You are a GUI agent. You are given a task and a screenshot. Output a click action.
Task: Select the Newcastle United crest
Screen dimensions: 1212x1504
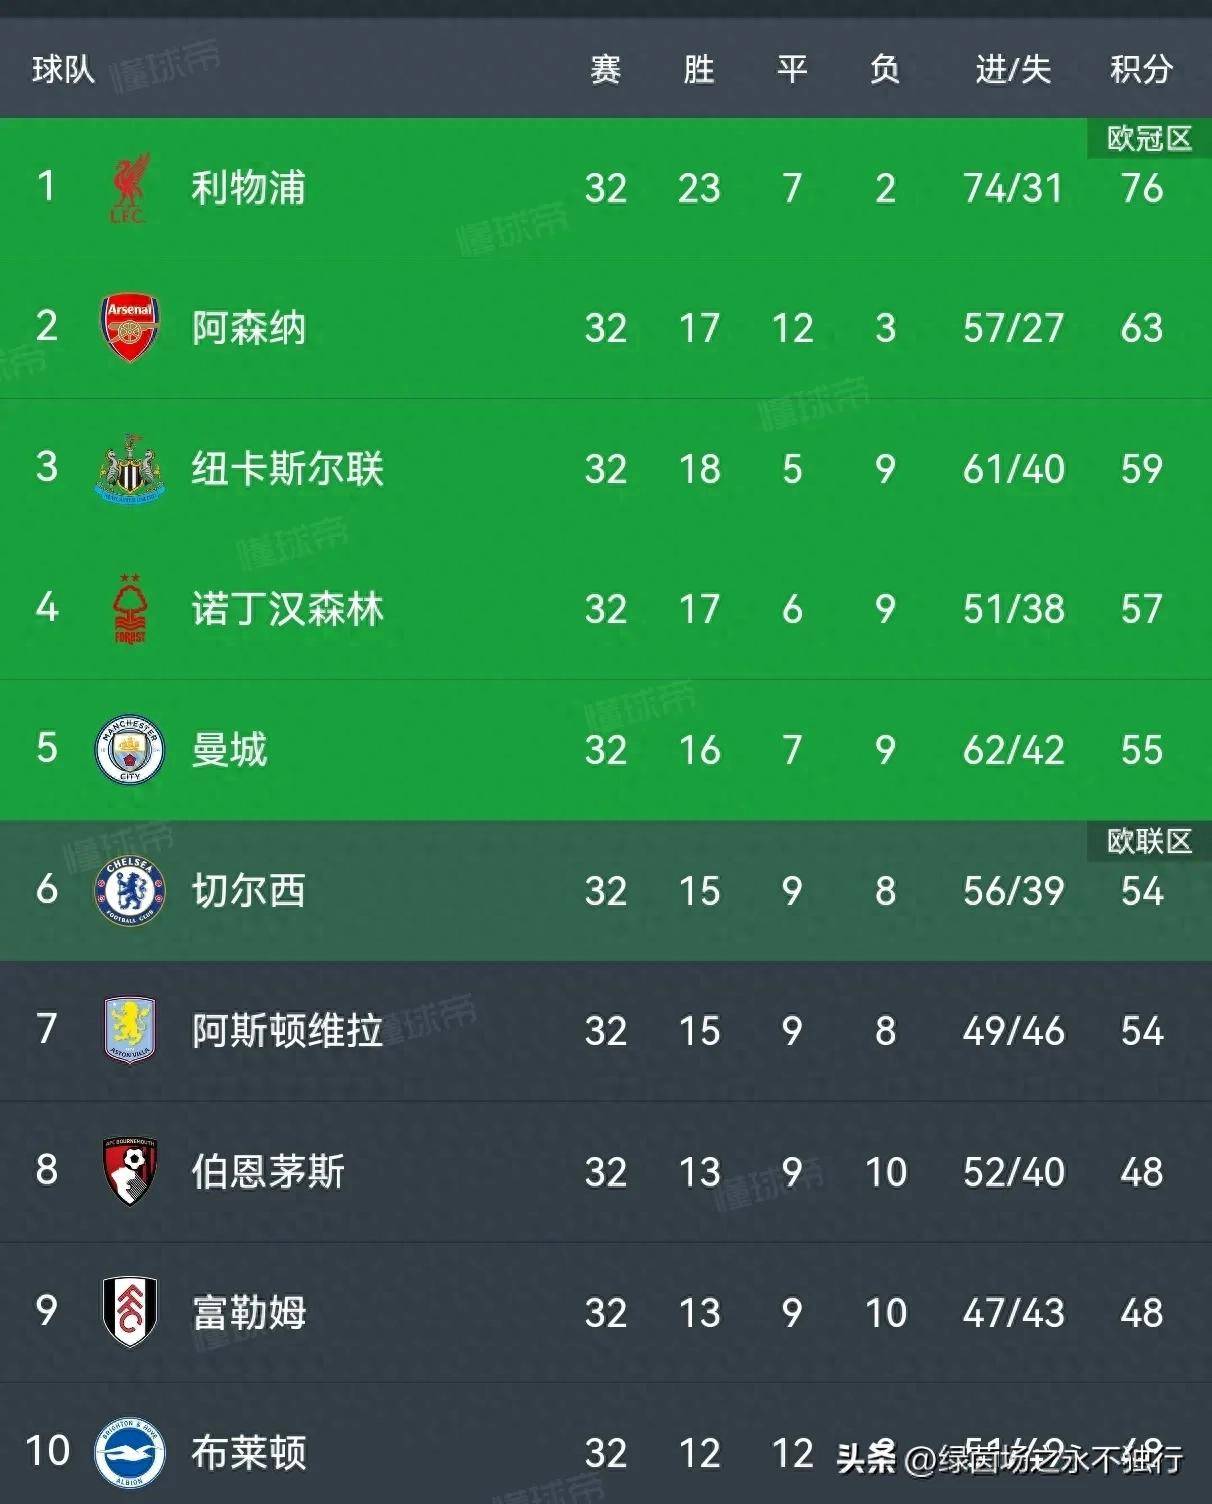tap(130, 468)
